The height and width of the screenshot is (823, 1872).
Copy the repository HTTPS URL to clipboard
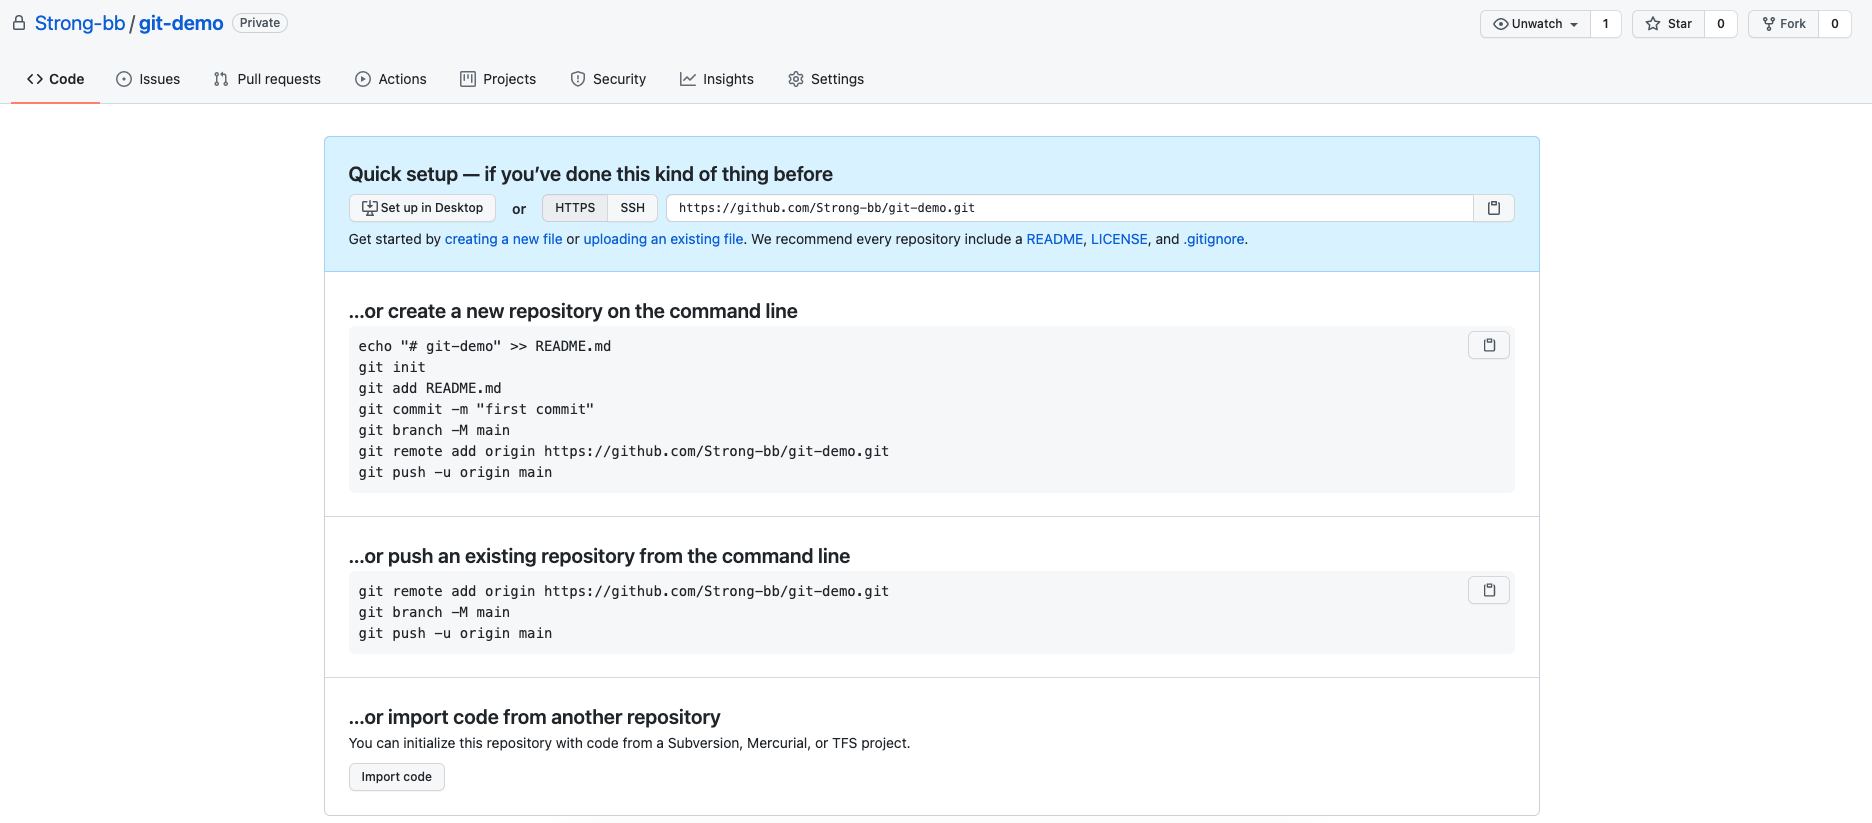click(1493, 208)
